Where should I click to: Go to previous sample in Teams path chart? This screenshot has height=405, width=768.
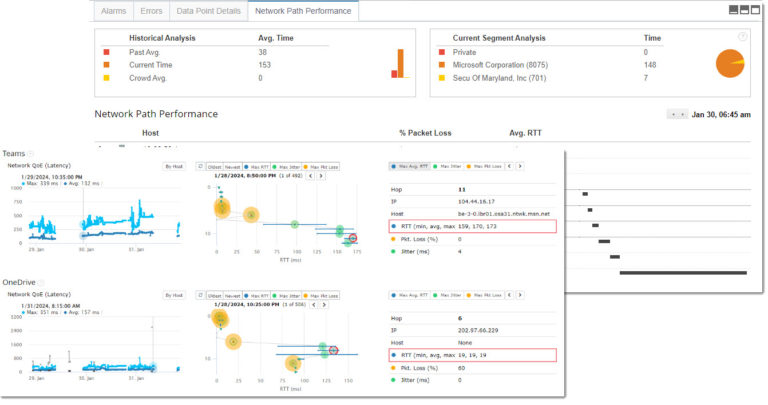310,176
